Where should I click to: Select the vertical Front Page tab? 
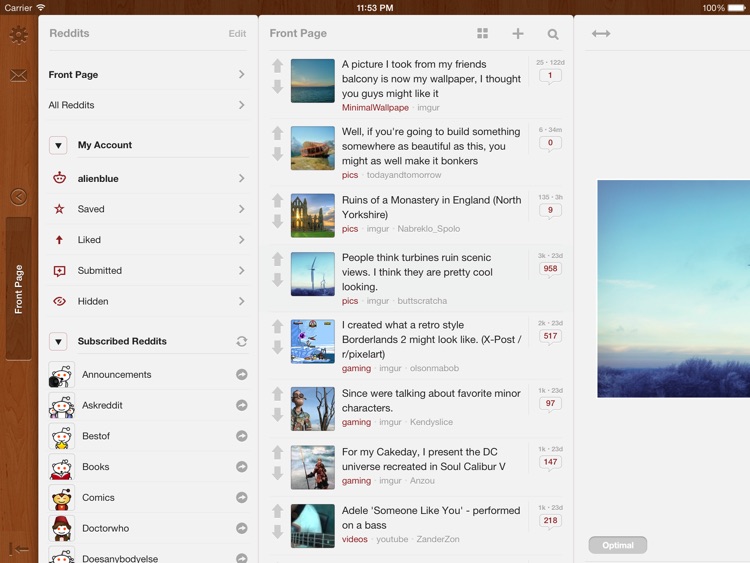coord(19,289)
